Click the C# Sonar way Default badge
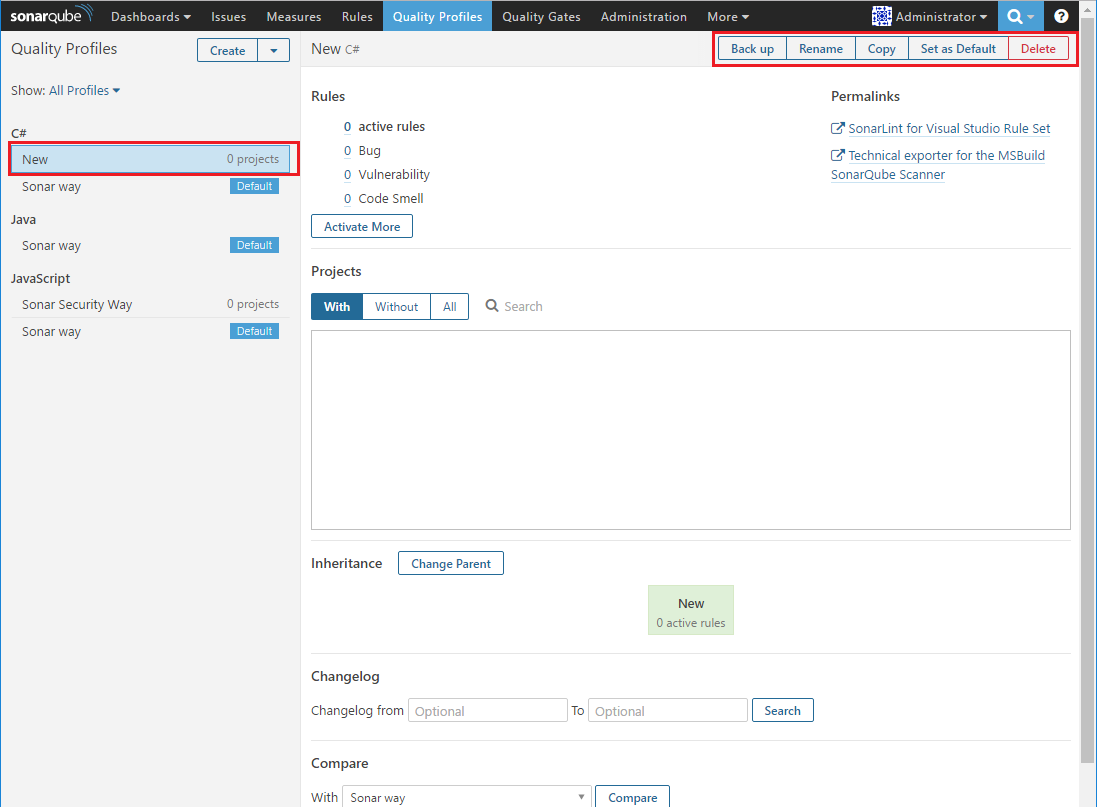 [254, 186]
